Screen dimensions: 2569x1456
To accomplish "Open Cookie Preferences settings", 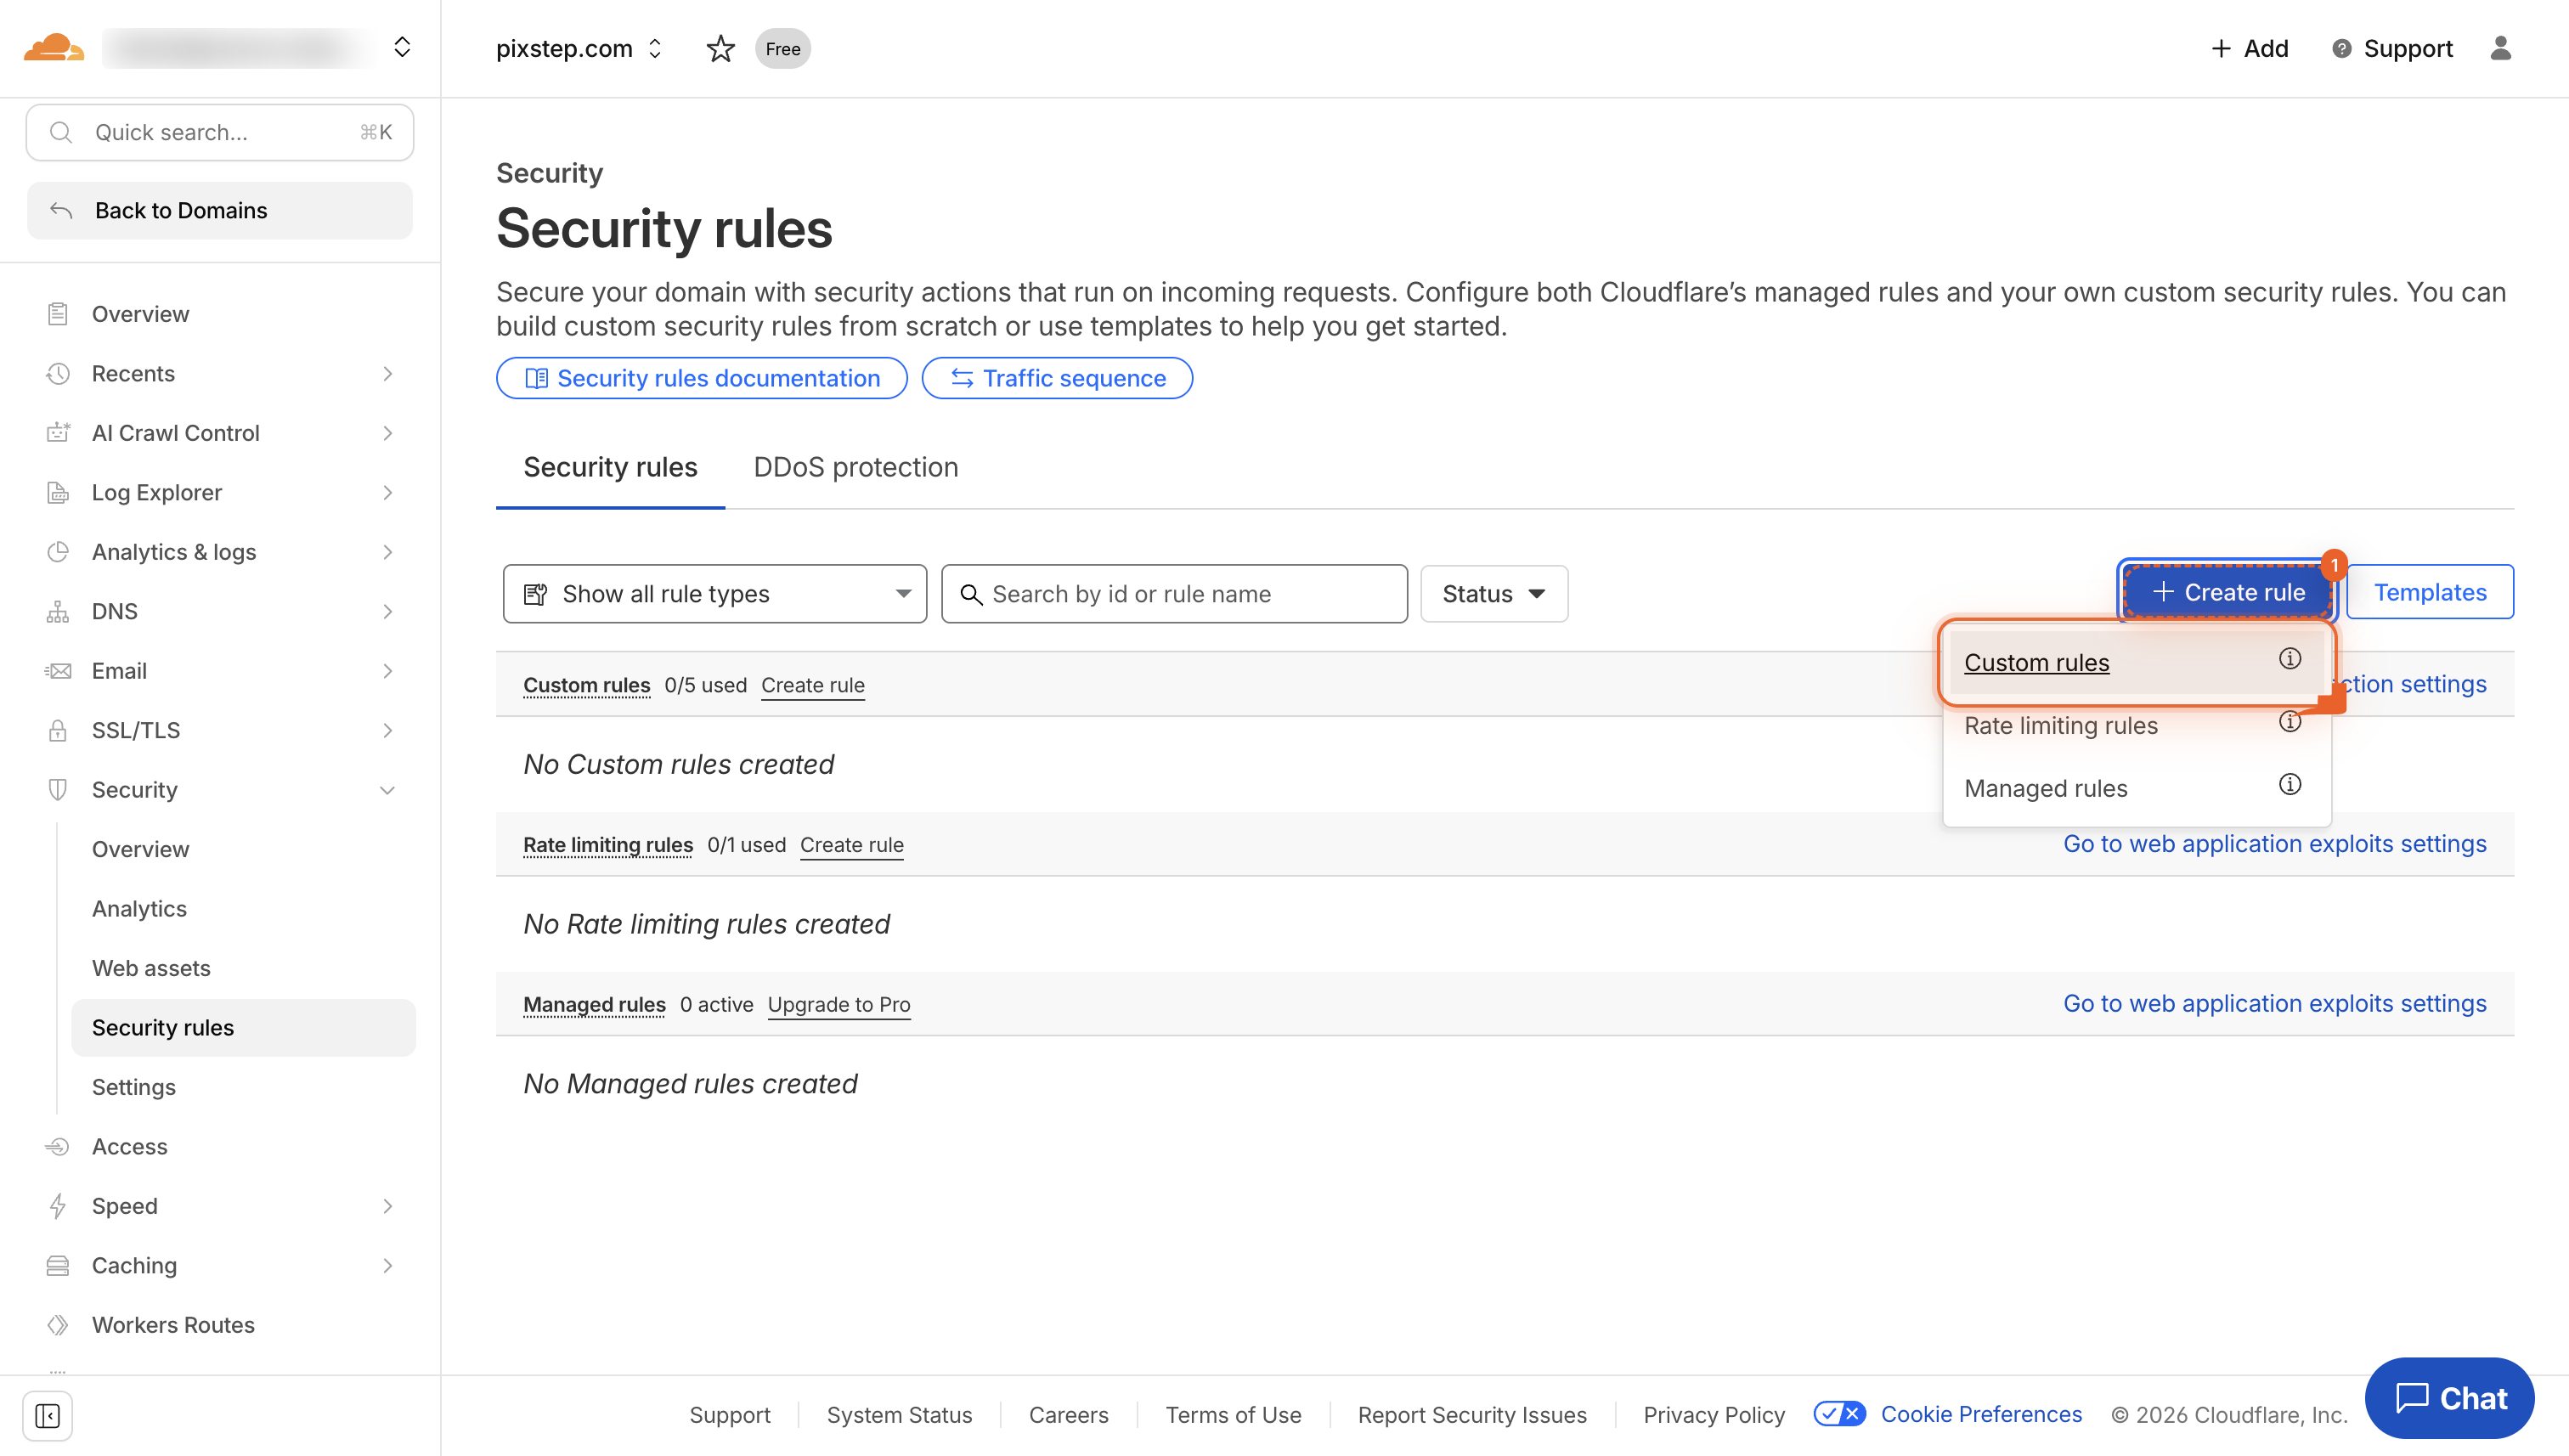I will click(x=1981, y=1414).
